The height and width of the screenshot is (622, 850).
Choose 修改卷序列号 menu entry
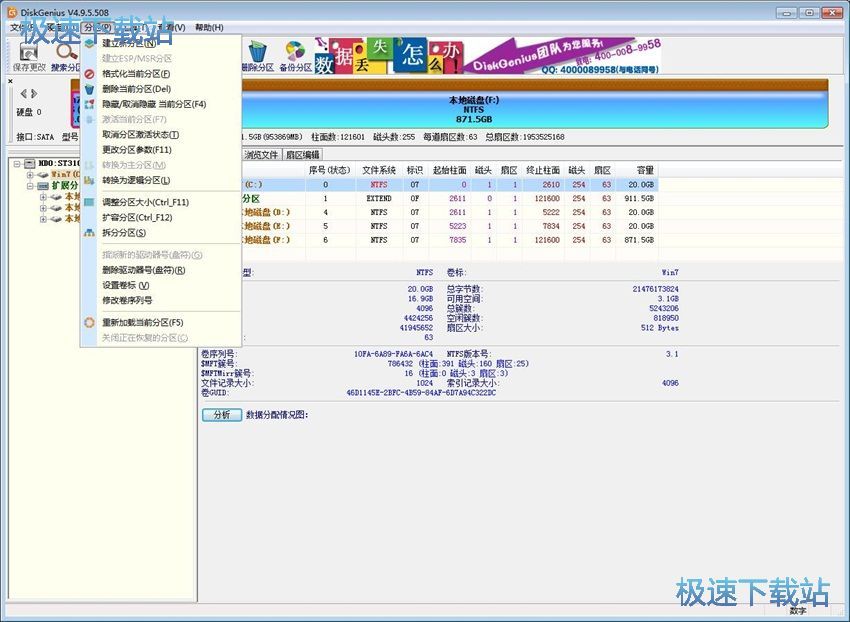click(127, 300)
